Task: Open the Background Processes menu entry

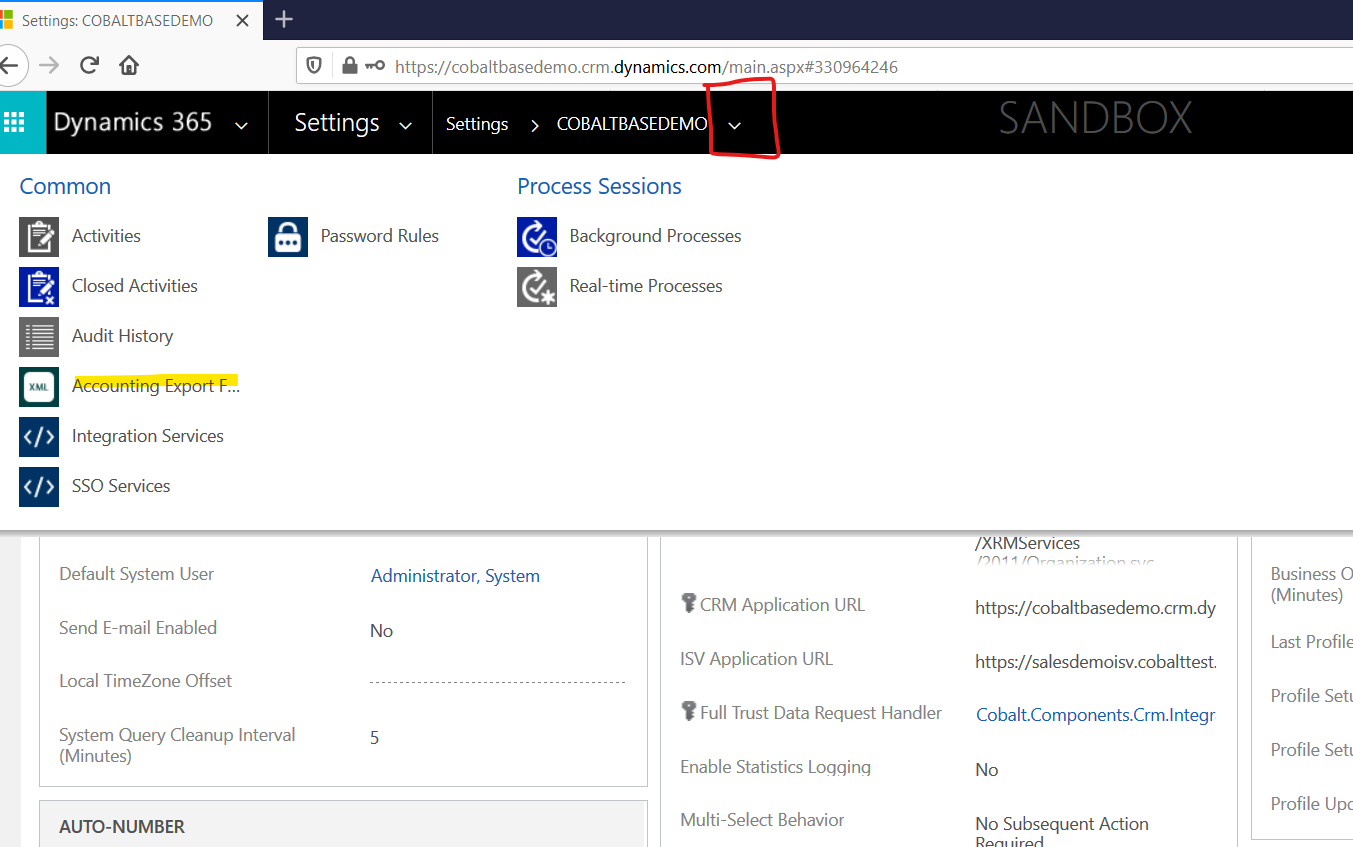Action: (x=656, y=236)
